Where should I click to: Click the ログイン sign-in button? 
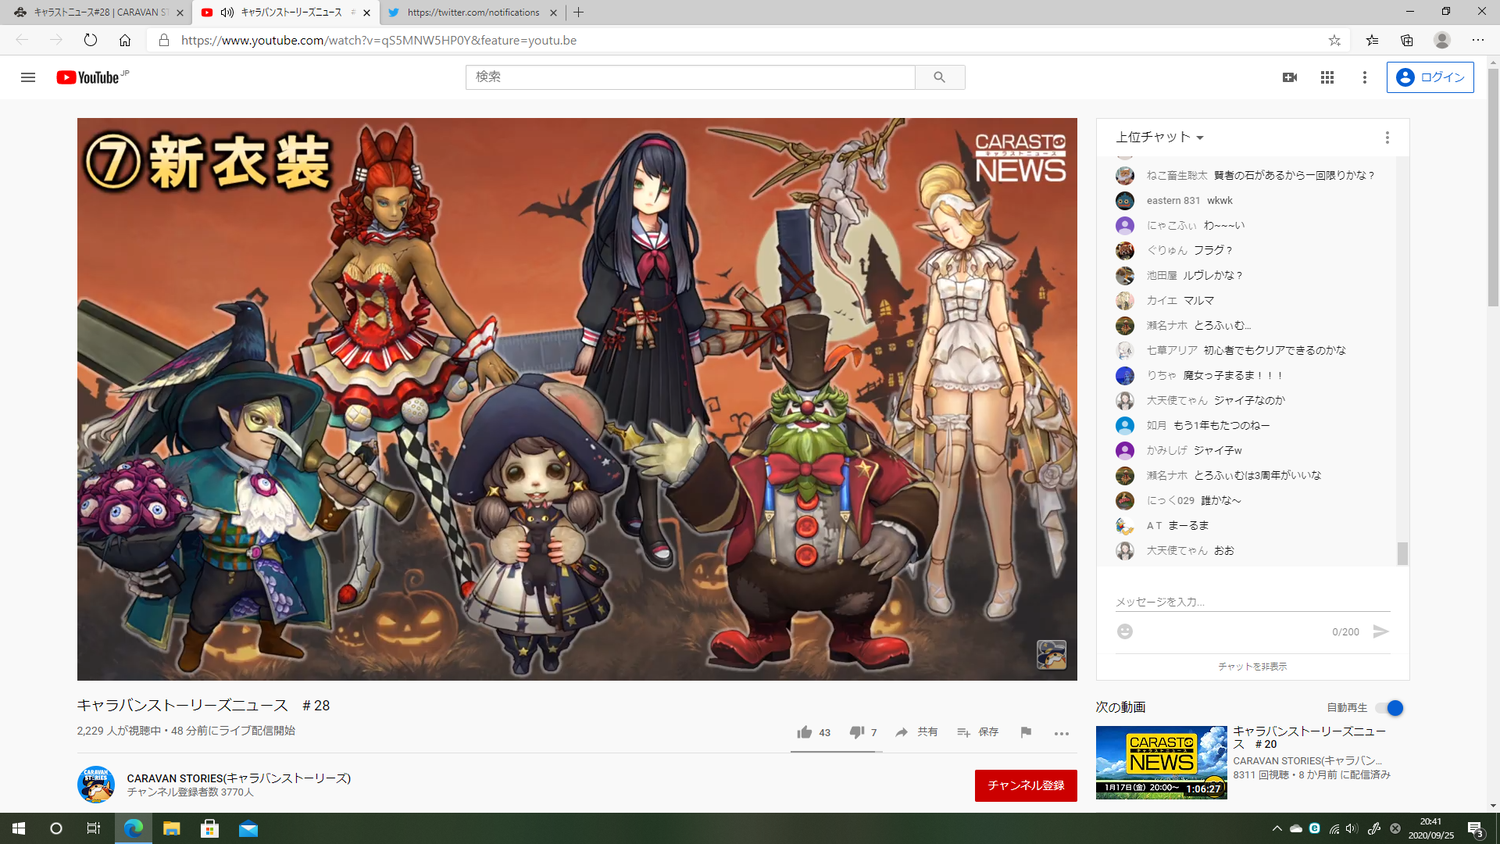pyautogui.click(x=1430, y=77)
